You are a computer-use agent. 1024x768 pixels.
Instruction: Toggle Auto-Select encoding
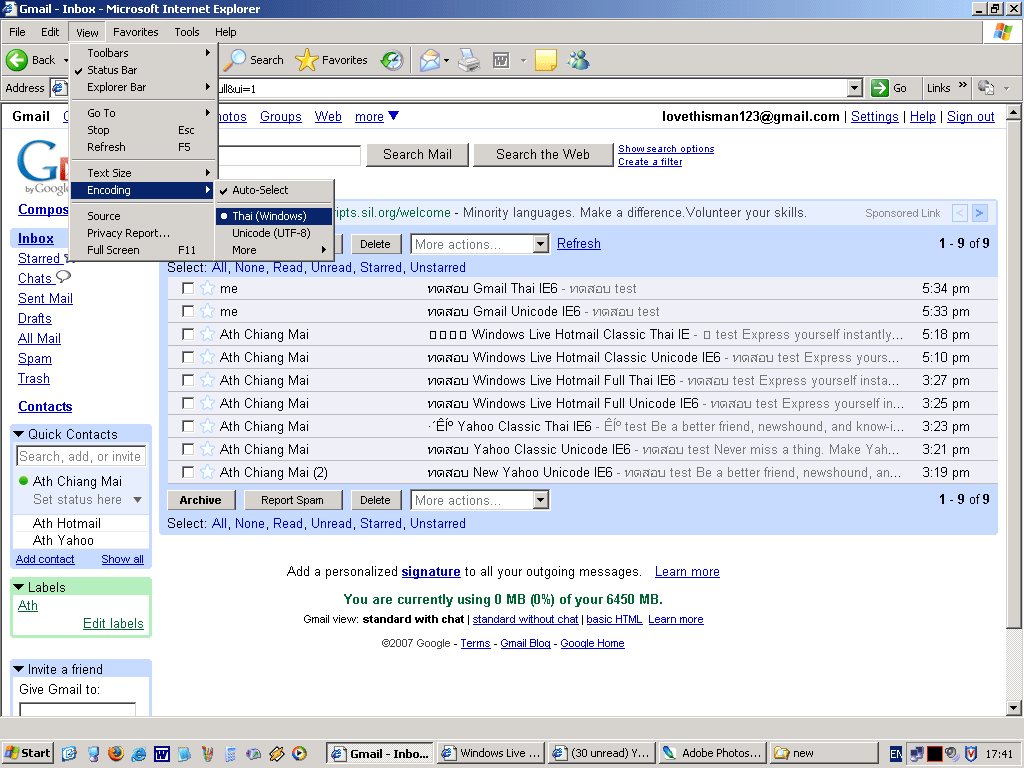click(x=274, y=190)
